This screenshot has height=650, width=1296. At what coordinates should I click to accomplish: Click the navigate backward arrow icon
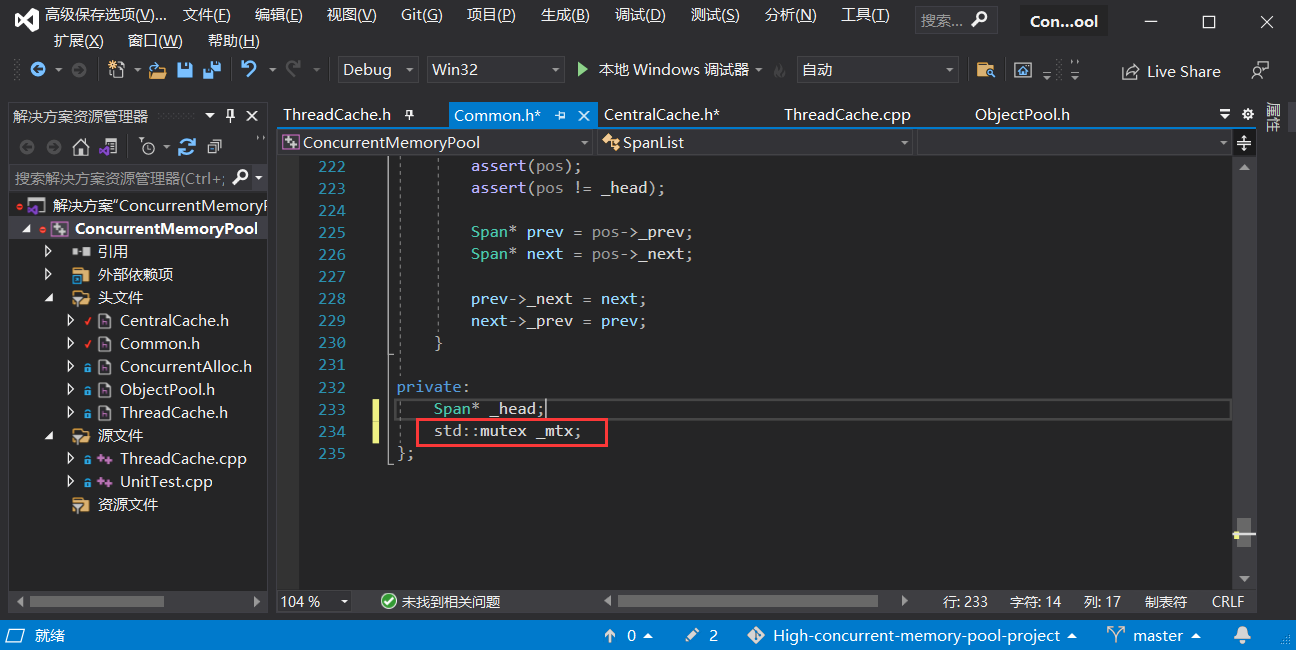point(38,70)
